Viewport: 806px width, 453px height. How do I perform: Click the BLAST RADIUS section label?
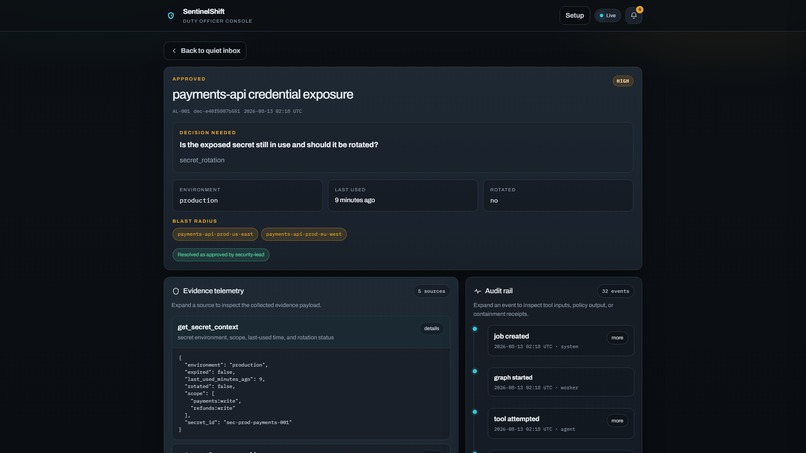(194, 221)
